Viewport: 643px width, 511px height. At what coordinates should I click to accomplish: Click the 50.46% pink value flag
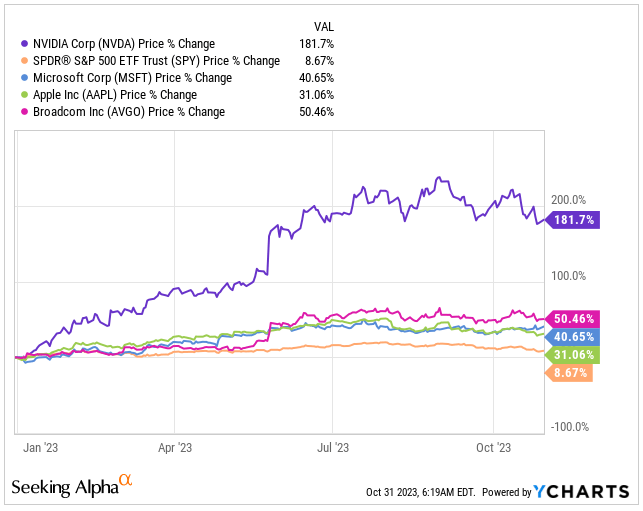pyautogui.click(x=572, y=319)
